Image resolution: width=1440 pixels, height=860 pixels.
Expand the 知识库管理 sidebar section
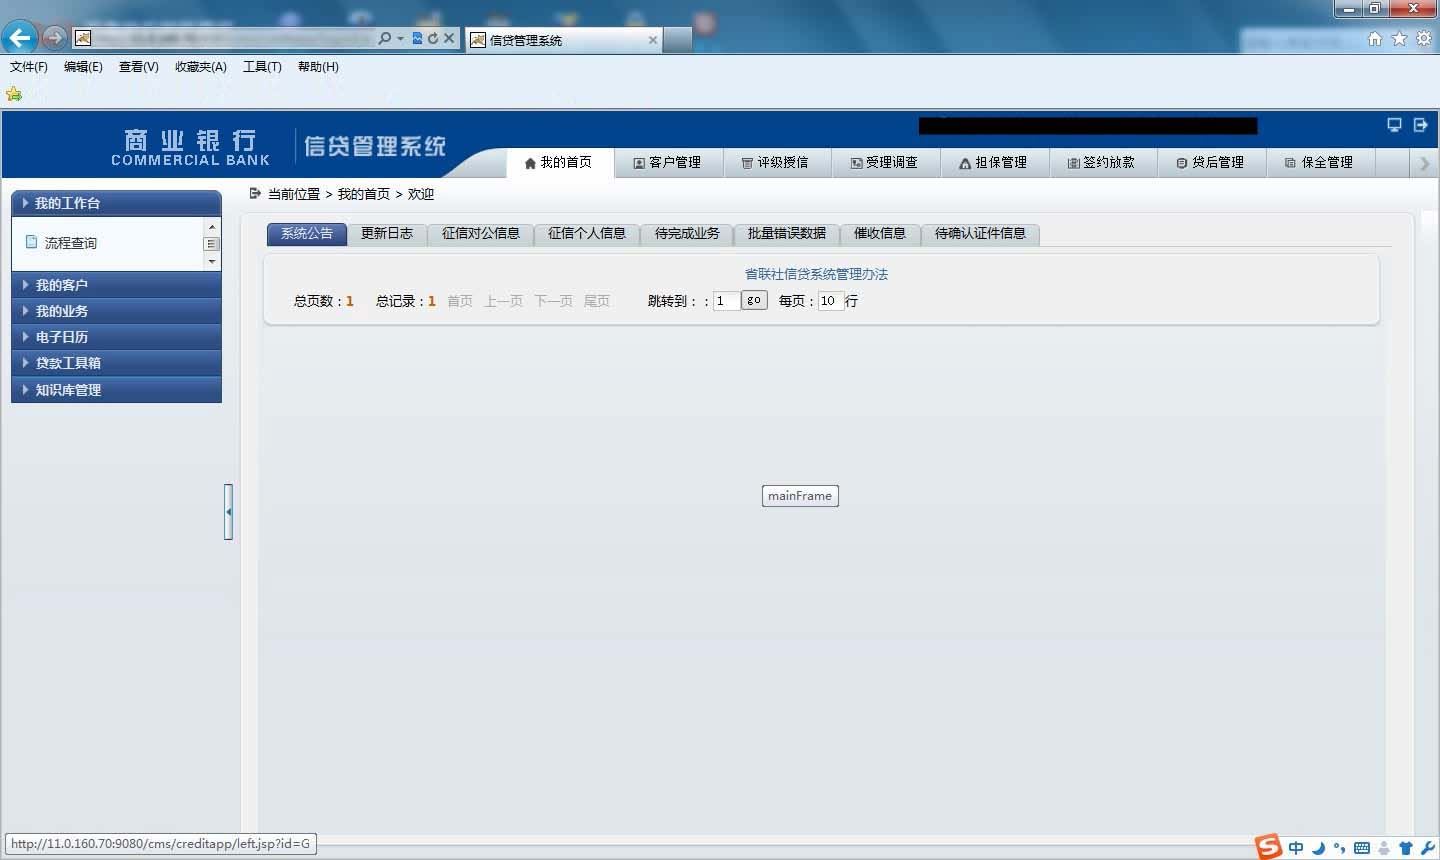pos(116,390)
